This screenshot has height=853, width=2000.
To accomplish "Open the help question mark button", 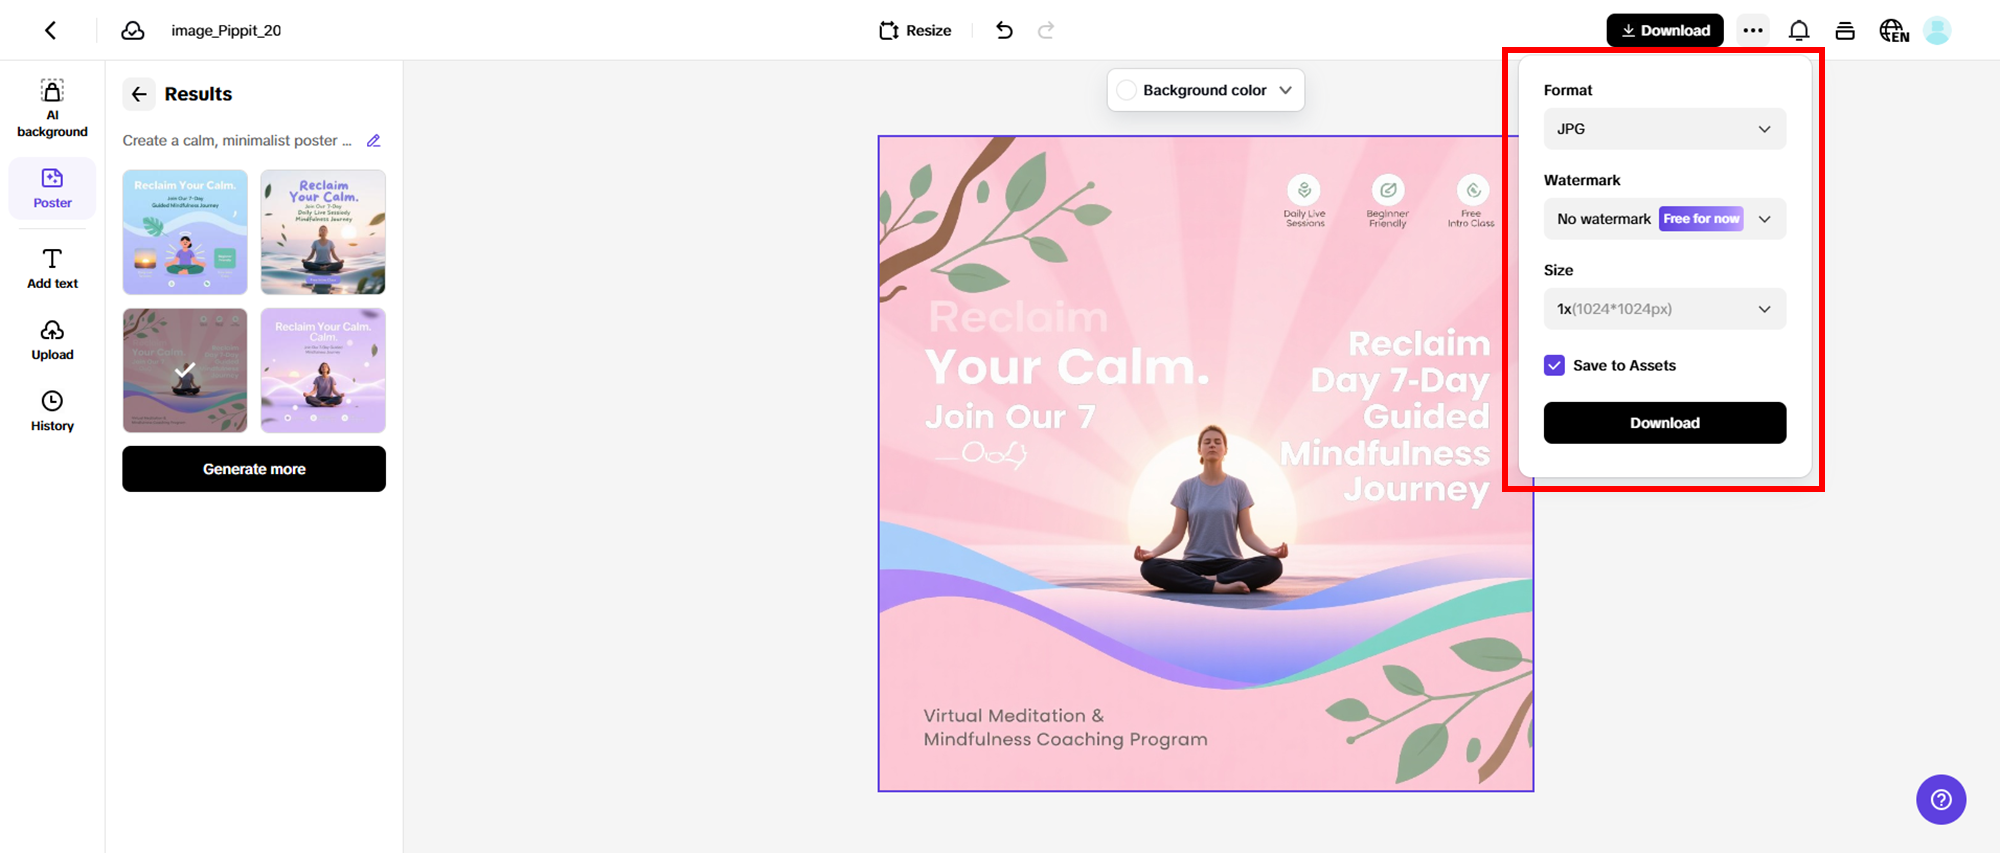I will tap(1941, 800).
